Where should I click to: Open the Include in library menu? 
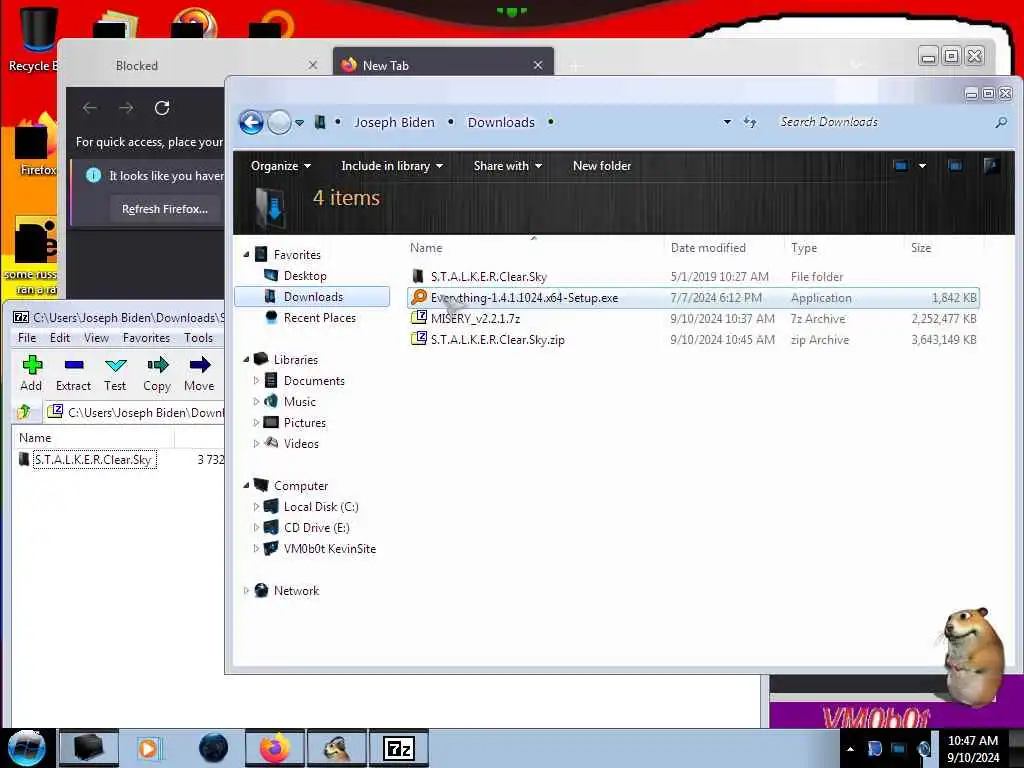point(392,166)
